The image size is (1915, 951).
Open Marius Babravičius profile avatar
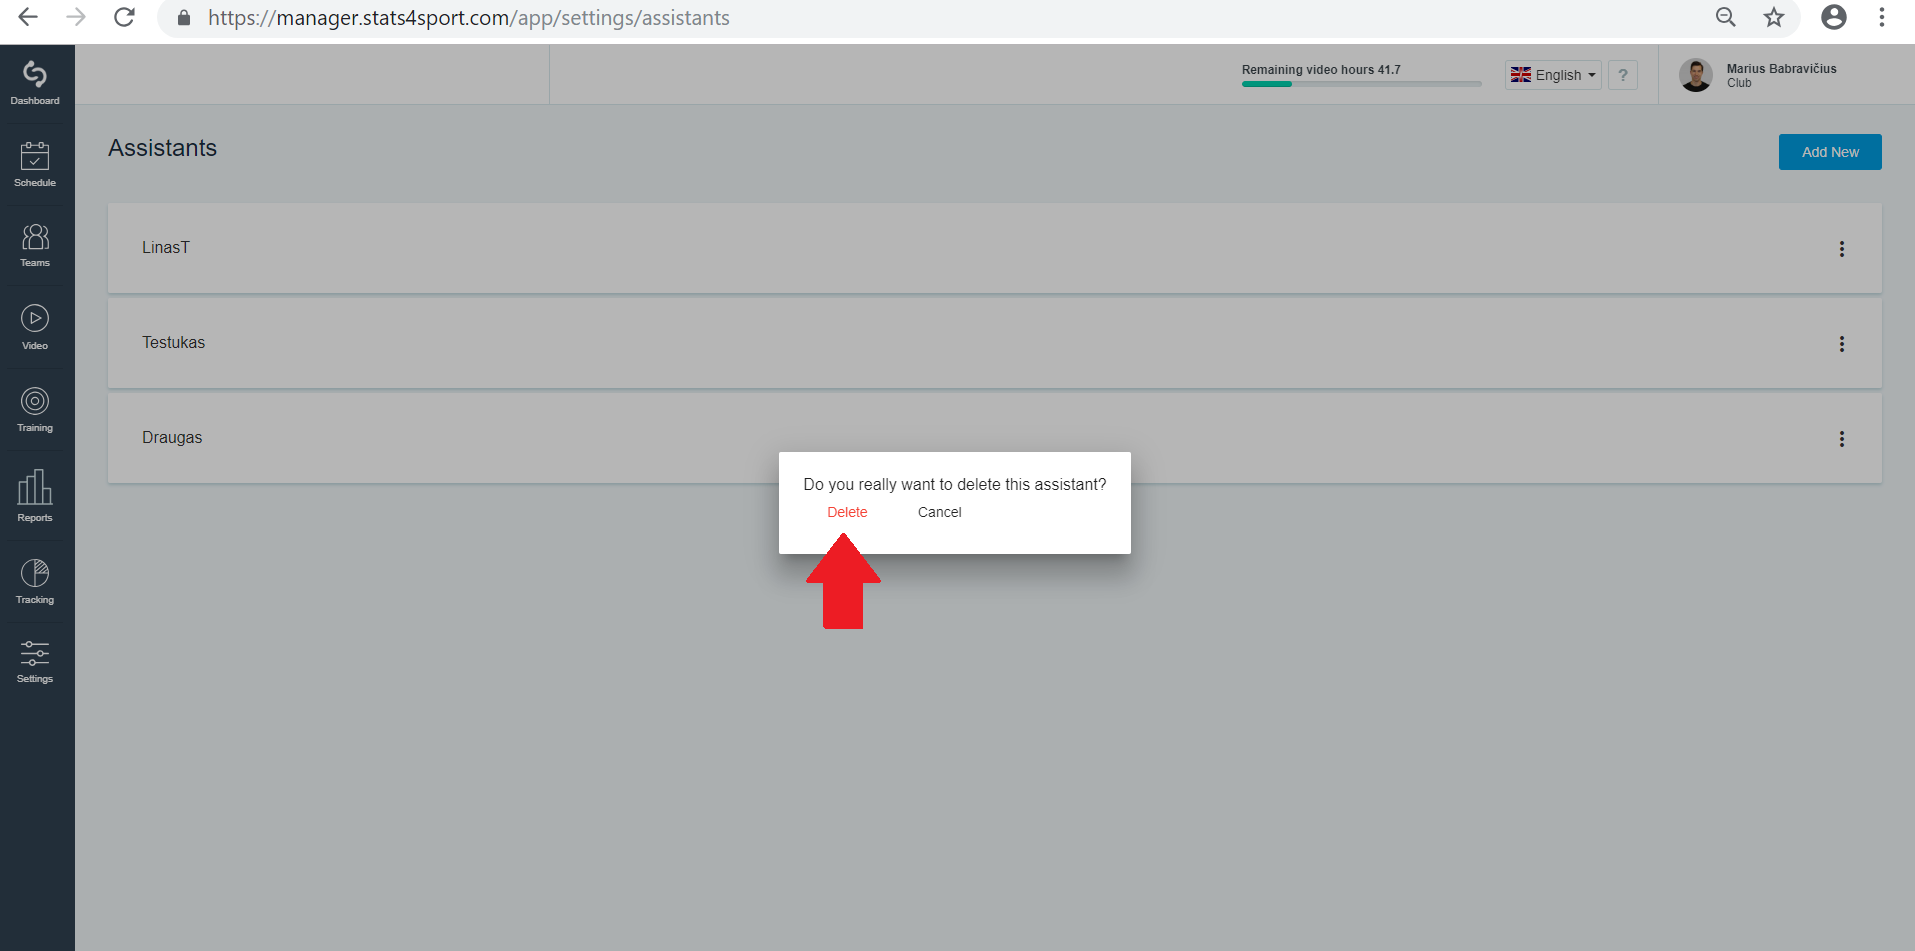[1696, 75]
